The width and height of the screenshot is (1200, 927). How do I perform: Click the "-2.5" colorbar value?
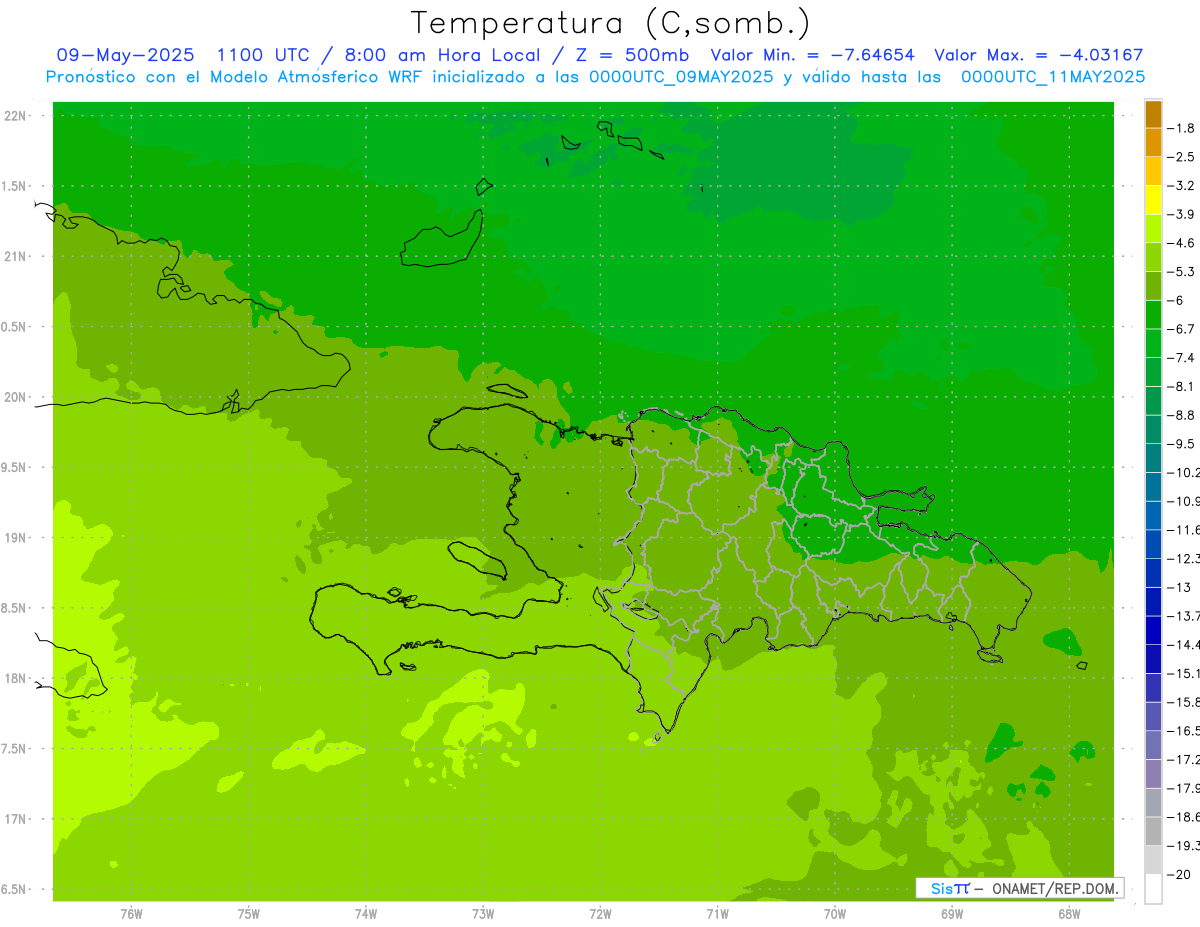click(1183, 157)
